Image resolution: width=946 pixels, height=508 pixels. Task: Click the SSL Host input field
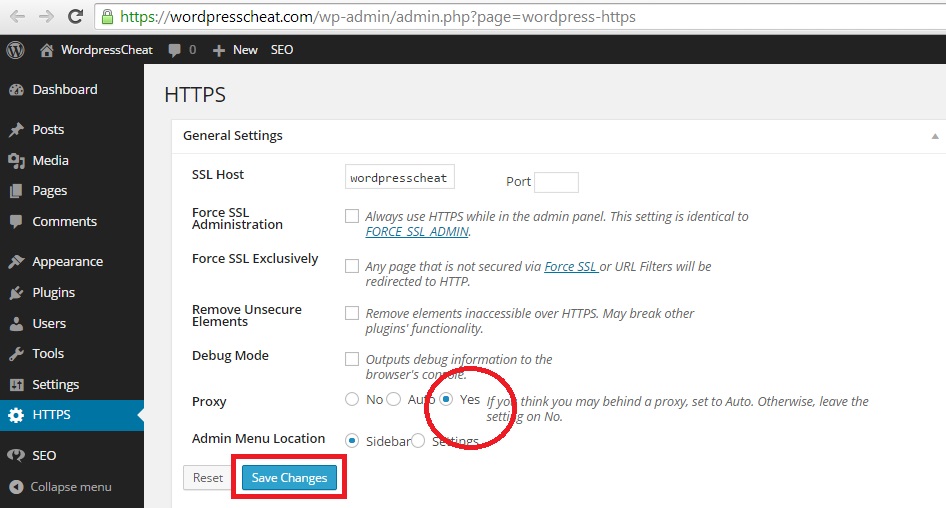click(x=399, y=177)
